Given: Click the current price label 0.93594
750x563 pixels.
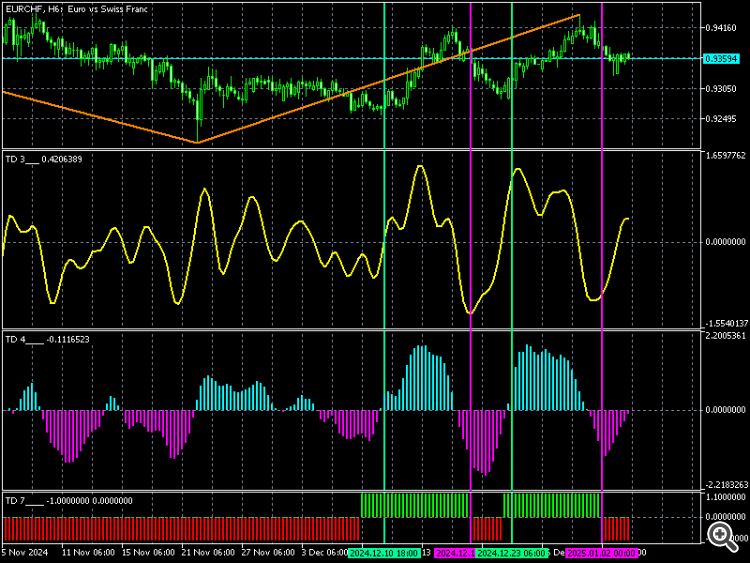Looking at the screenshot, I should pos(721,59).
